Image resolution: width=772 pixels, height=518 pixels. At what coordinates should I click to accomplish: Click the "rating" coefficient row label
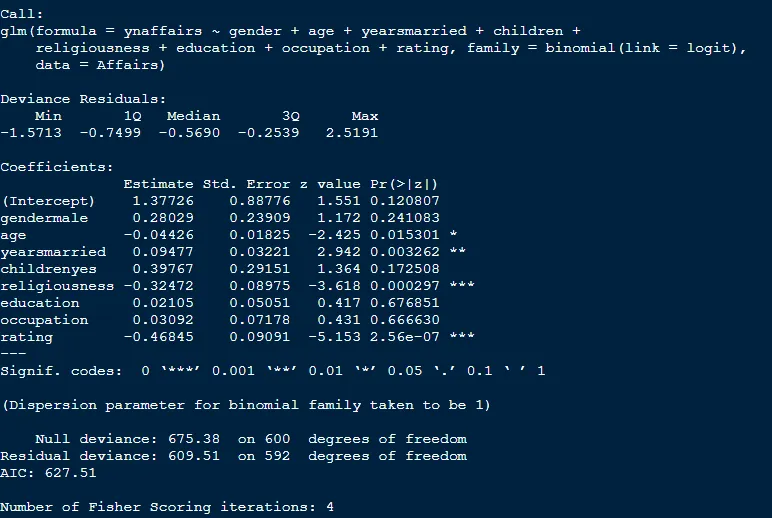(27, 337)
